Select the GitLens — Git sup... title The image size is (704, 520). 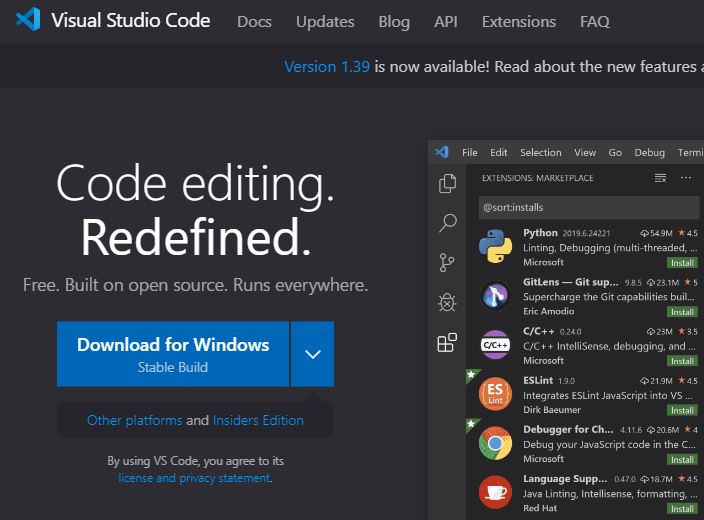(x=571, y=282)
